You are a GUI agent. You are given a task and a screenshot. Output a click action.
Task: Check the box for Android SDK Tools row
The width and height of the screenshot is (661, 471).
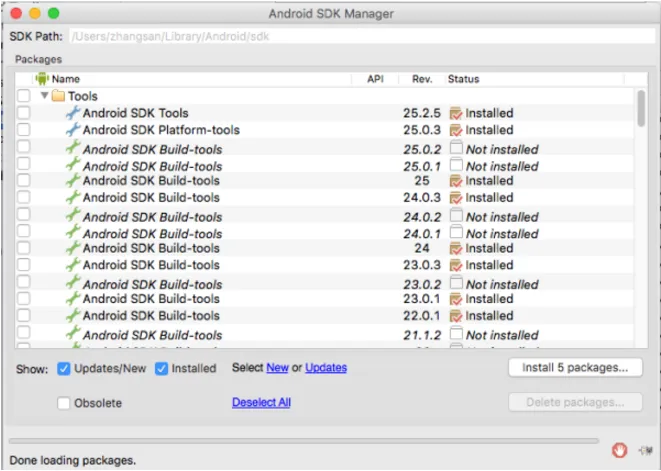(24, 113)
